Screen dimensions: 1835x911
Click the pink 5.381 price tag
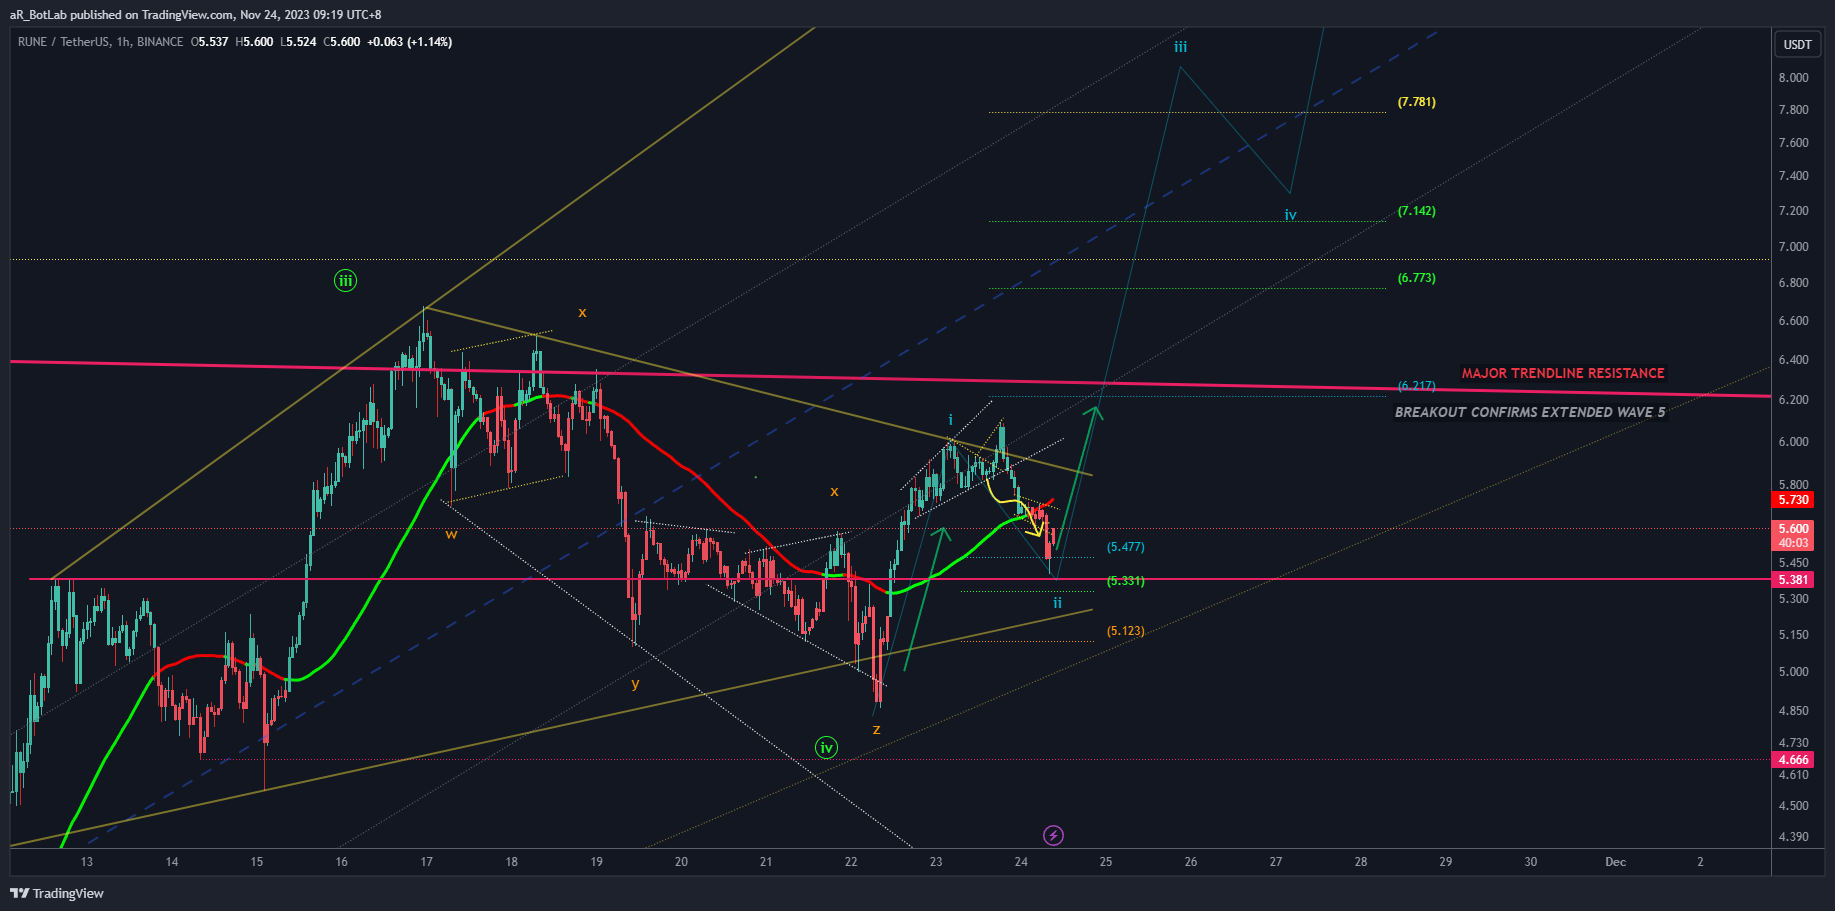coord(1793,580)
